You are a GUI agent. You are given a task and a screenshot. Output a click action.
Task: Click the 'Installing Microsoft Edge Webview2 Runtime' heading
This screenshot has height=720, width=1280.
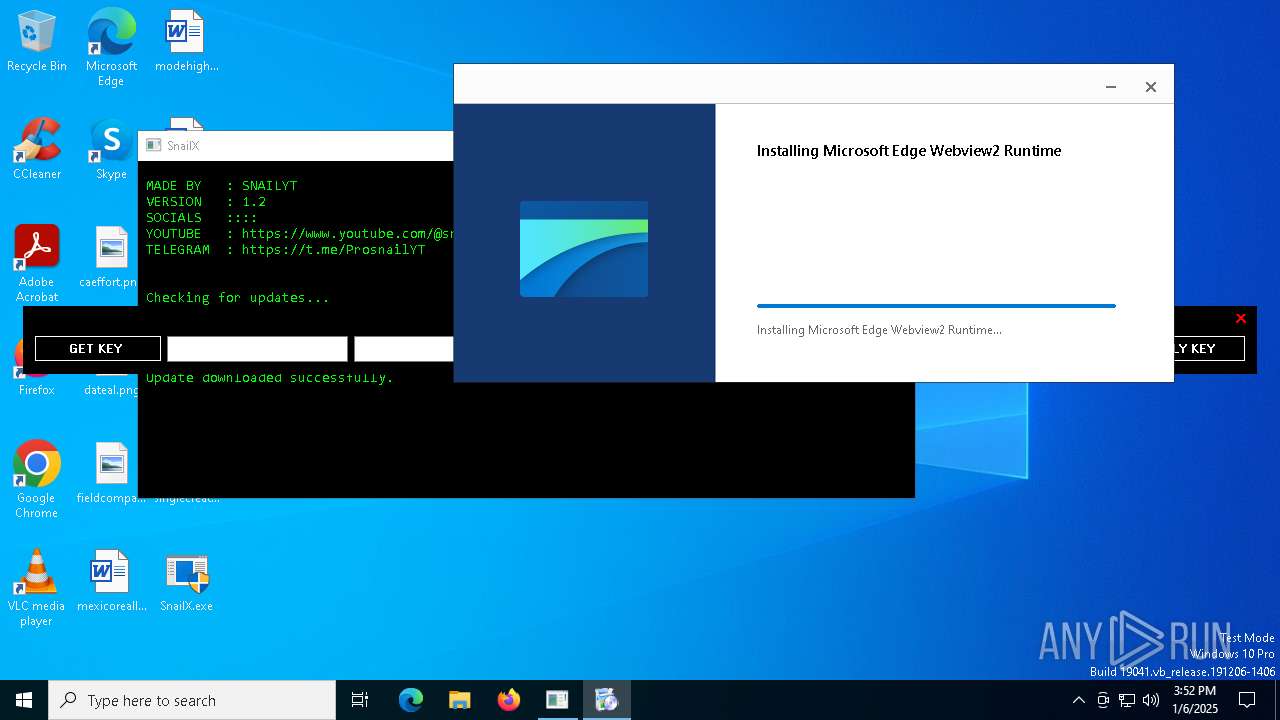coord(909,151)
